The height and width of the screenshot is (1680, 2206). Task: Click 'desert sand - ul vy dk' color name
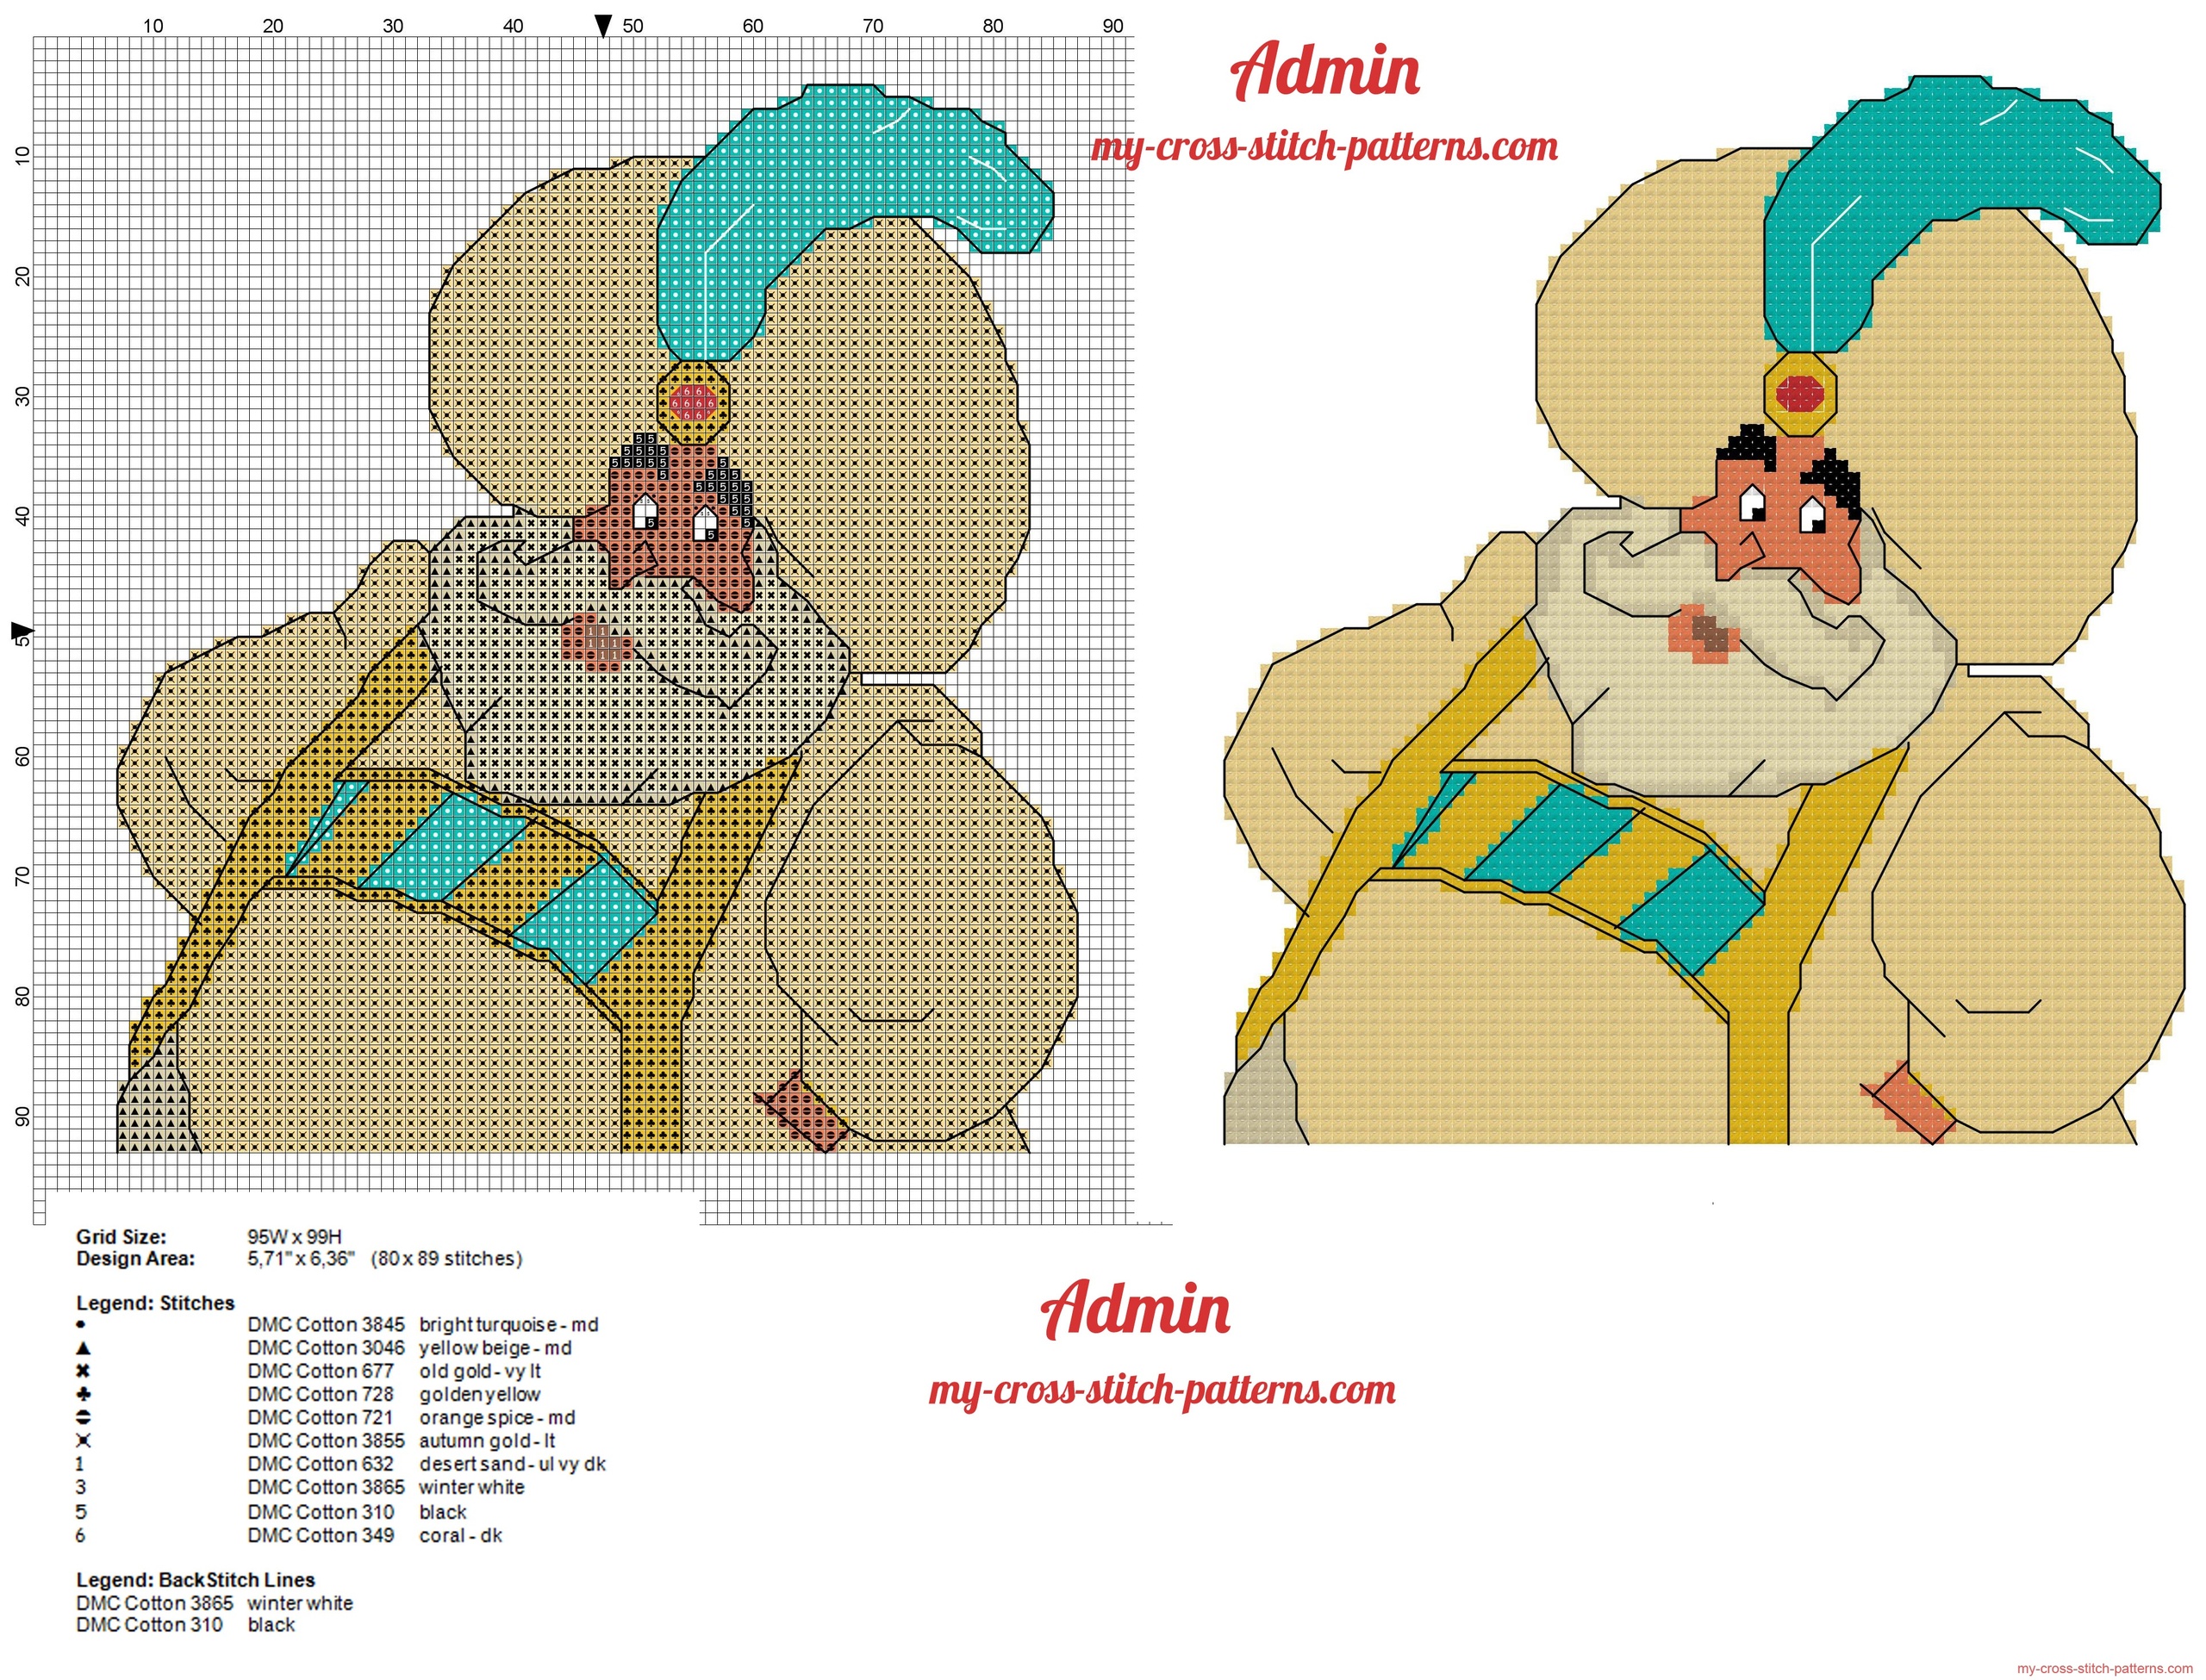(512, 1464)
